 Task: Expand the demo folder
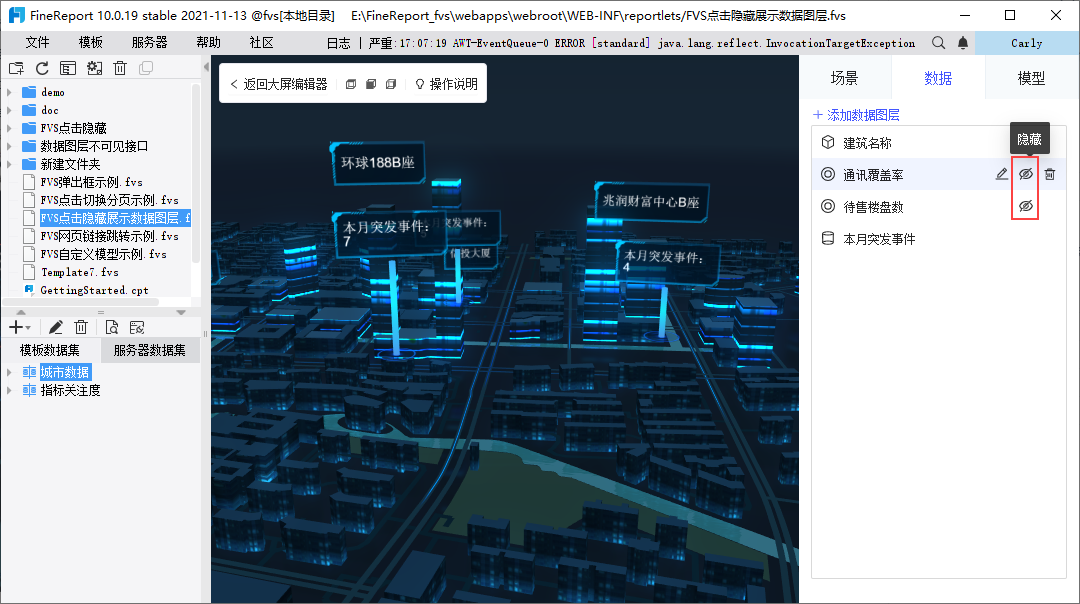click(9, 92)
